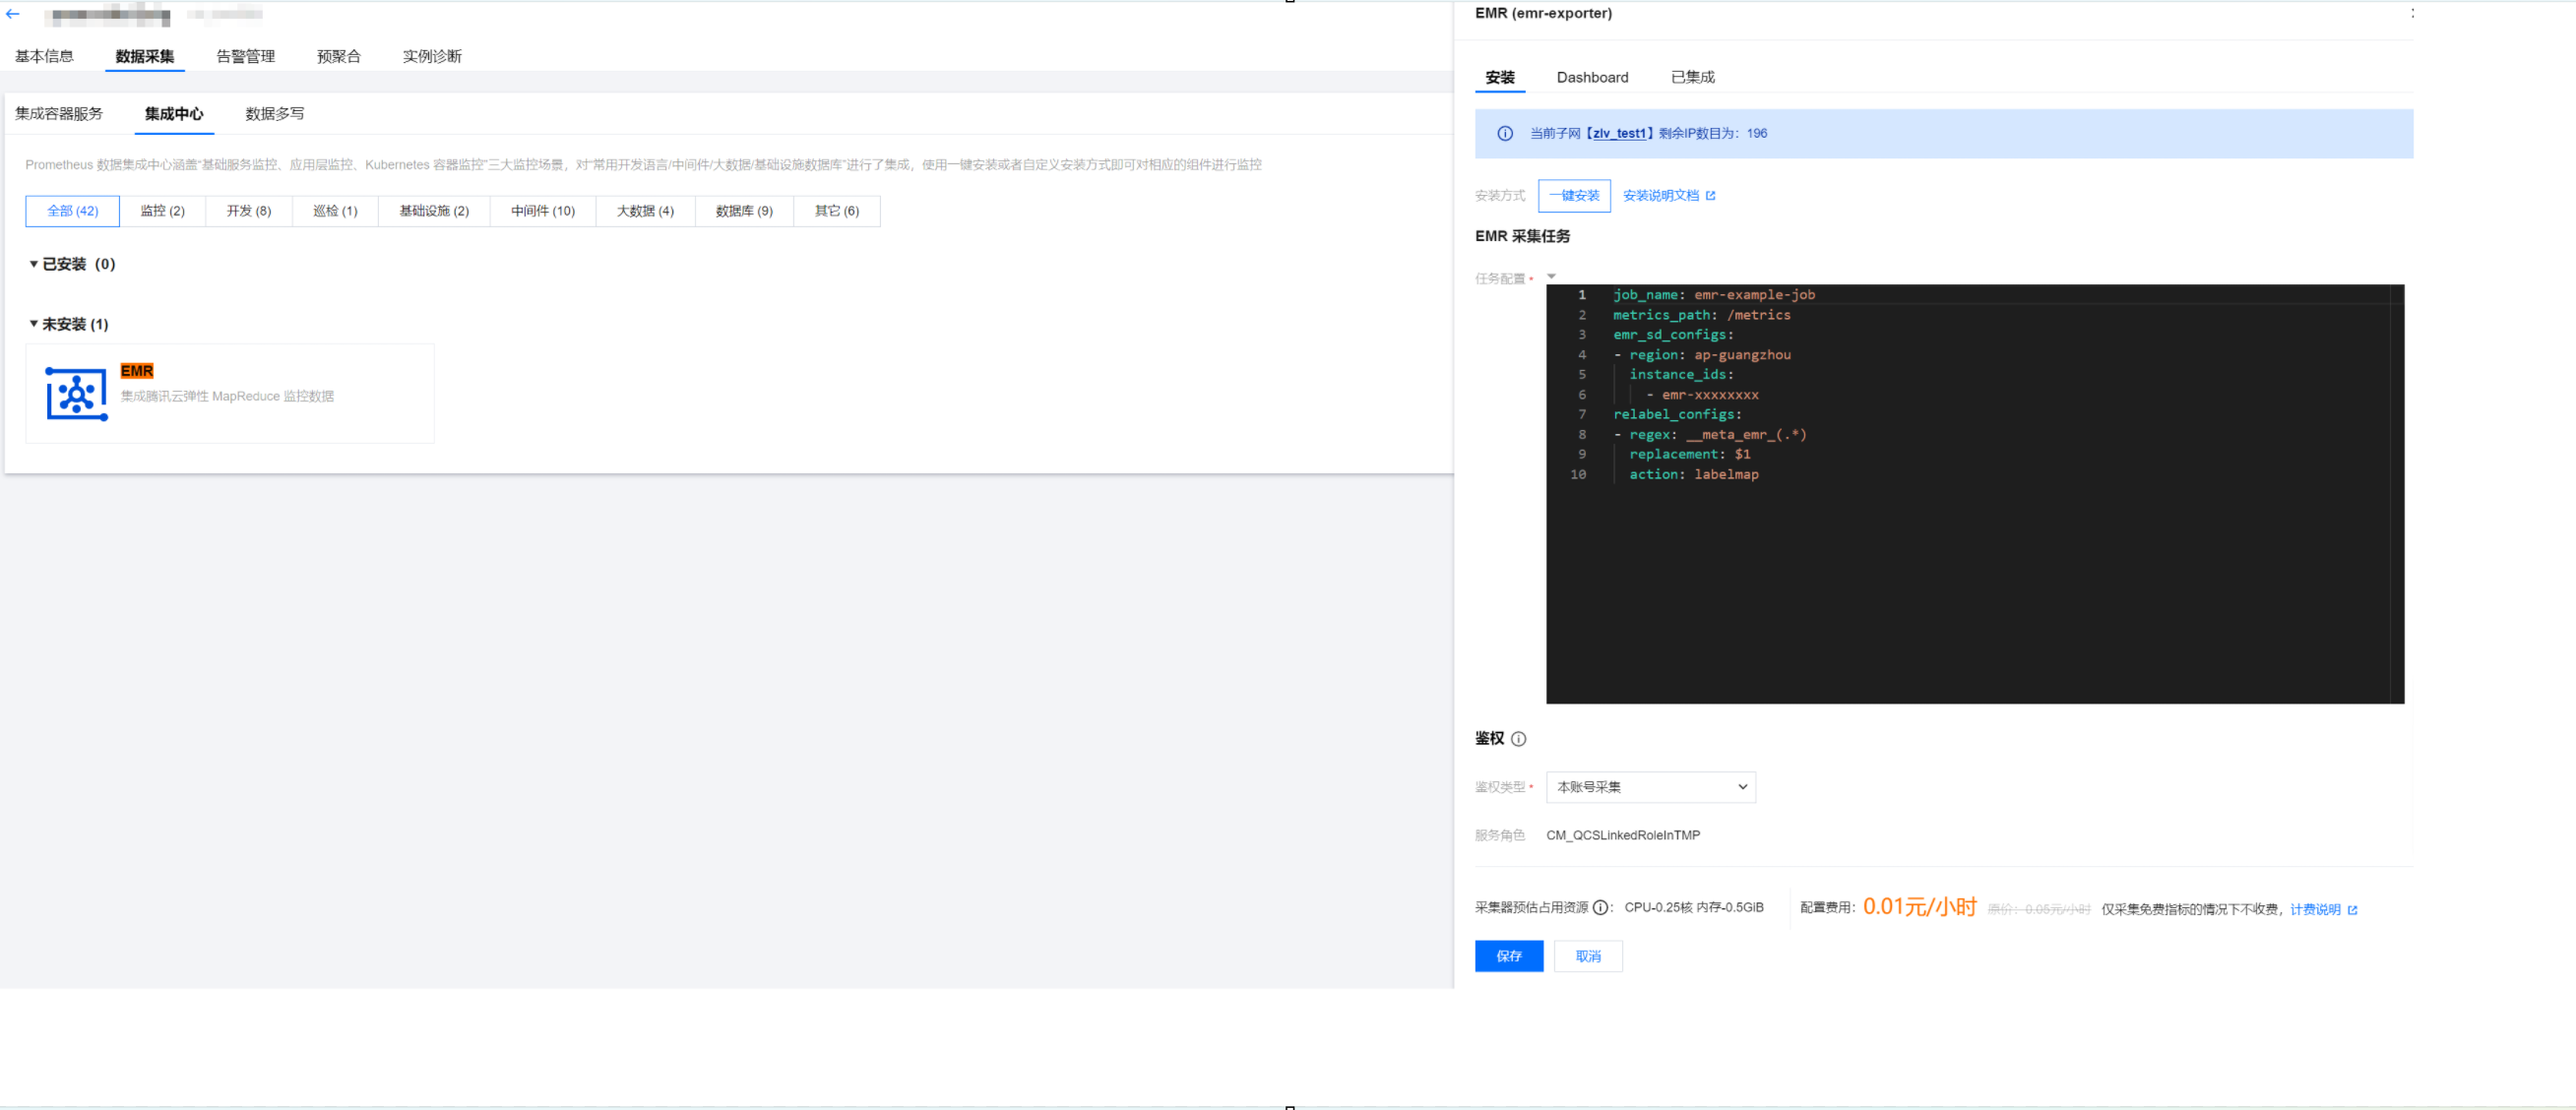Image resolution: width=2576 pixels, height=1110 pixels.
Task: Click the external link icon after 安装说明文档
Action: pos(1710,196)
